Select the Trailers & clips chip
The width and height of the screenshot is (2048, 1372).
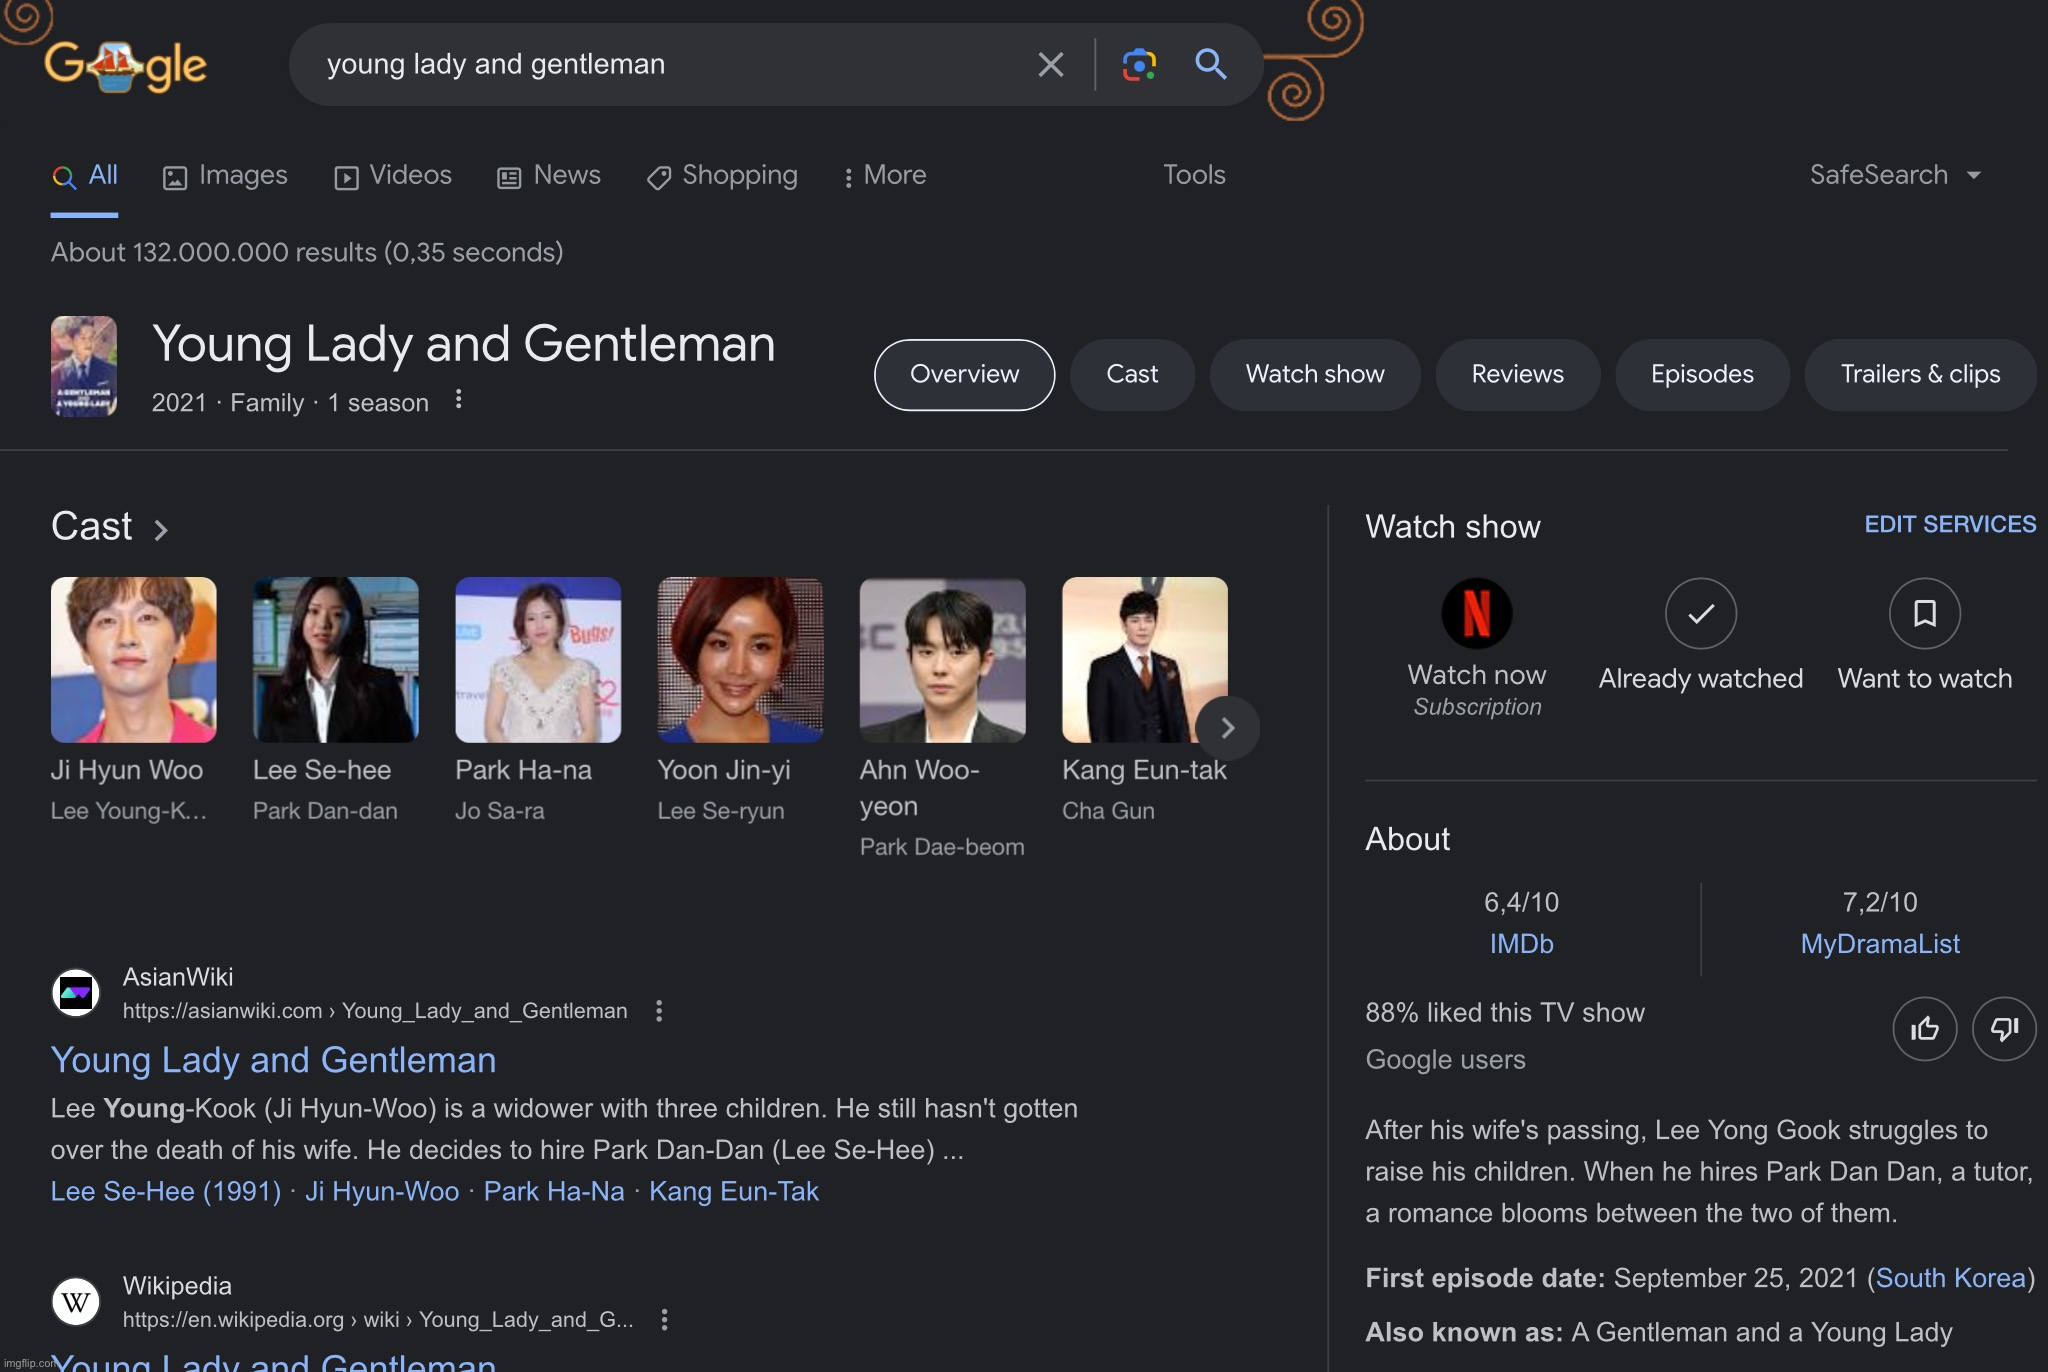[1920, 374]
